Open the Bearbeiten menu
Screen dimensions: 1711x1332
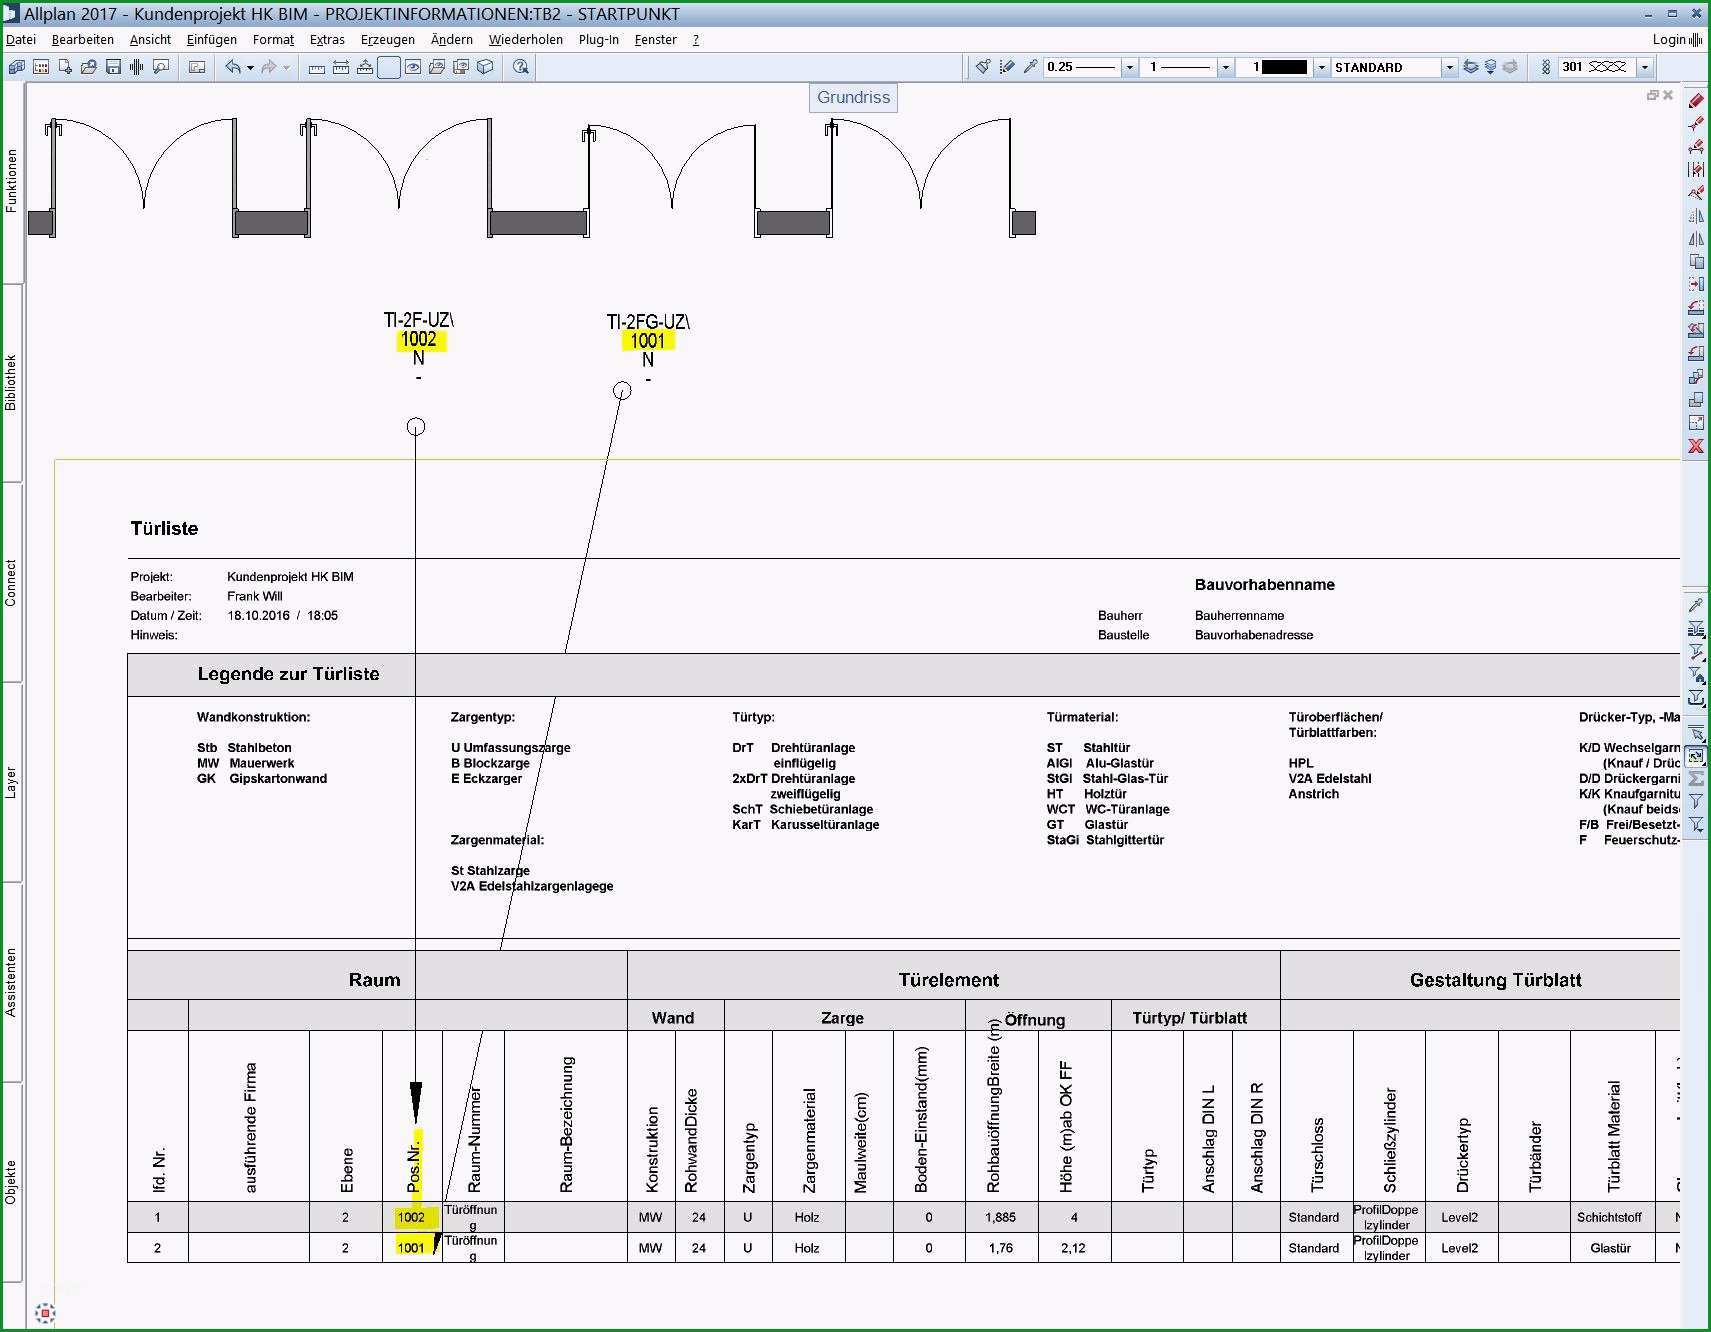tap(83, 40)
